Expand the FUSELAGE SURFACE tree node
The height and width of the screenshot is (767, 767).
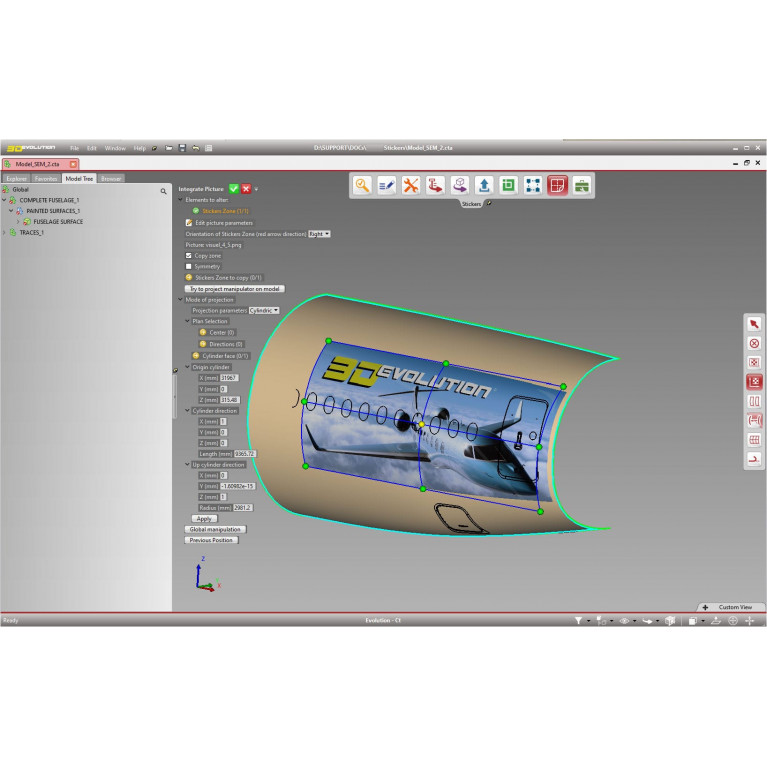click(18, 222)
